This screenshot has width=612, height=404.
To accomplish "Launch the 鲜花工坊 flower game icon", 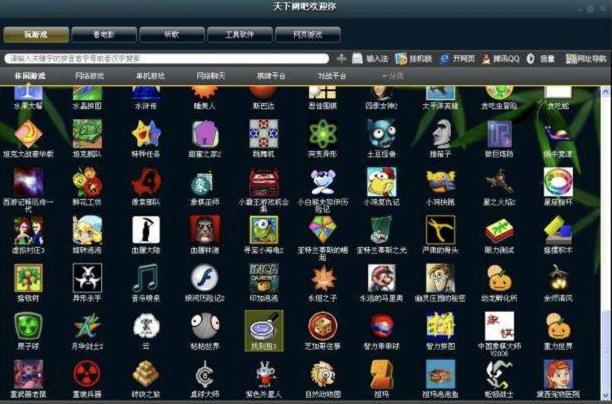I will pyautogui.click(x=87, y=182).
